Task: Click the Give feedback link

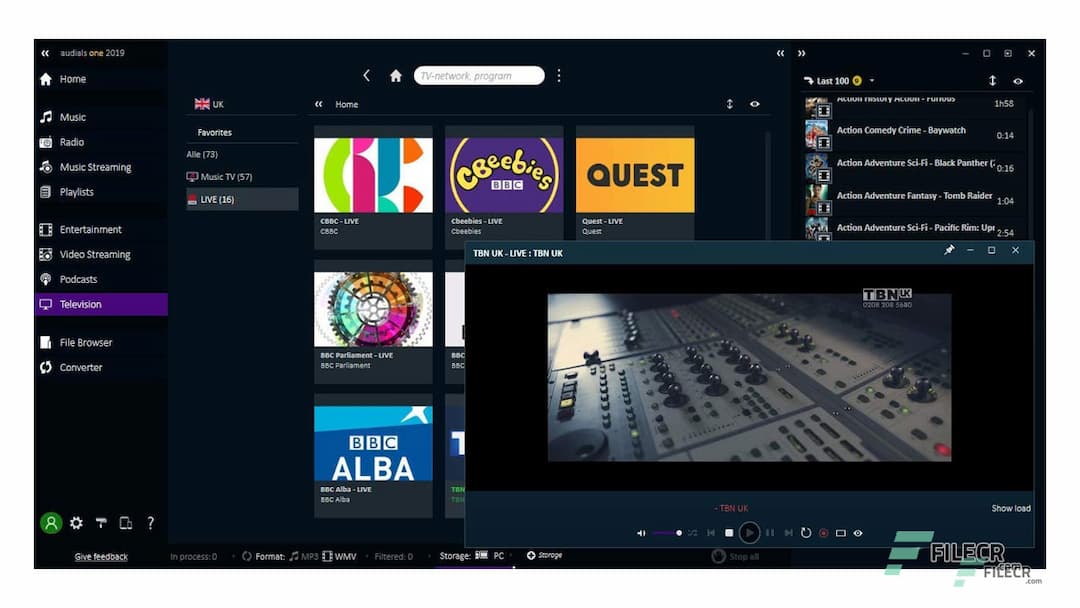Action: point(100,556)
